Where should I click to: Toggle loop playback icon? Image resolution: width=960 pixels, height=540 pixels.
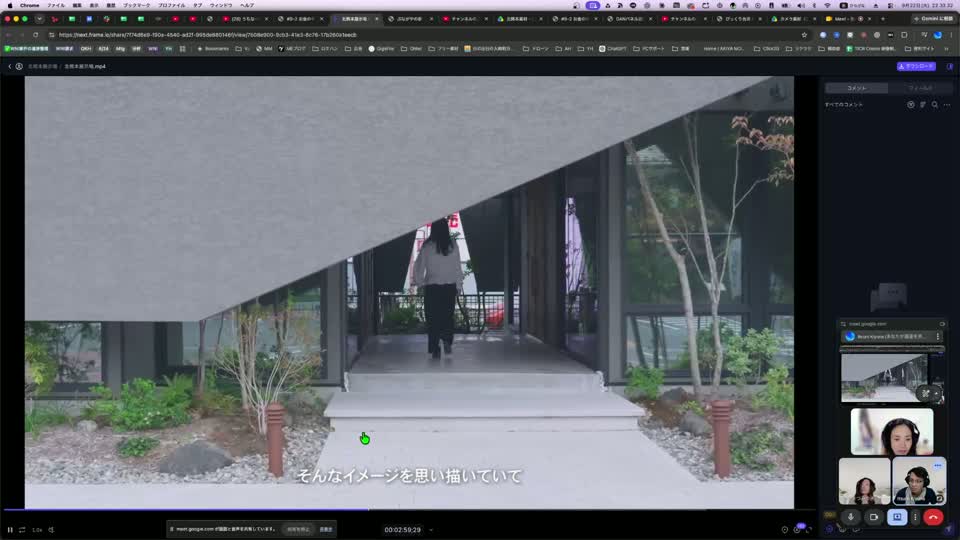pos(22,530)
